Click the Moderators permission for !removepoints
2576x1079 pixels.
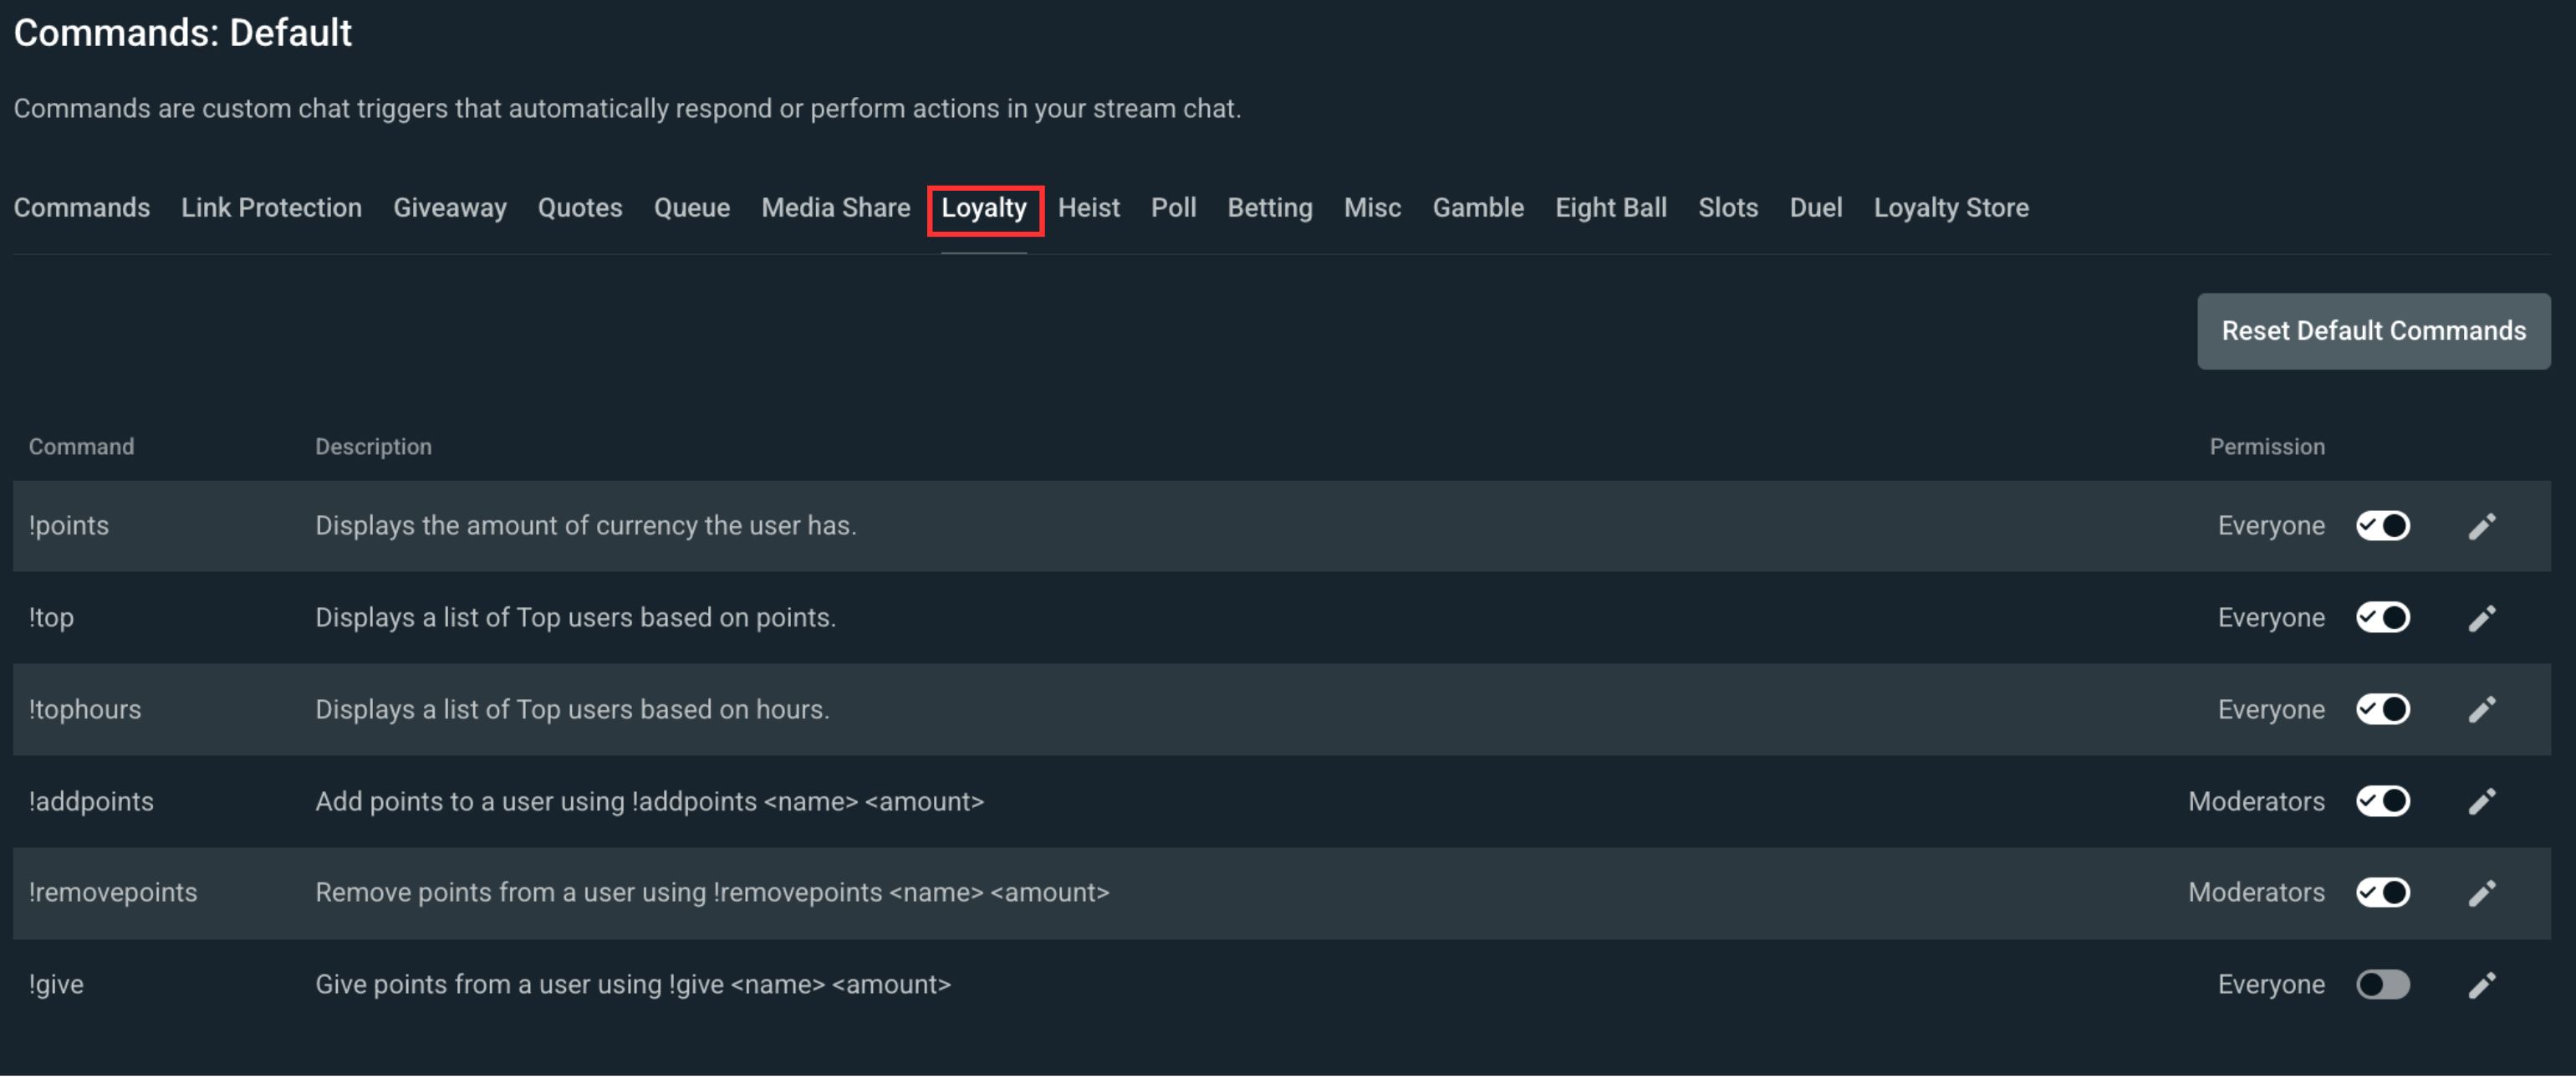(2256, 893)
